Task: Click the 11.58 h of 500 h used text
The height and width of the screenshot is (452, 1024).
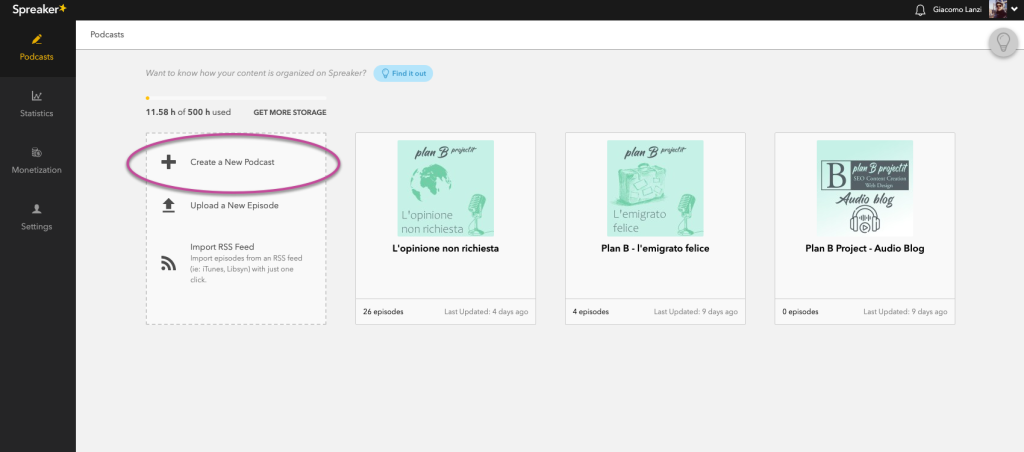Action: 188,112
